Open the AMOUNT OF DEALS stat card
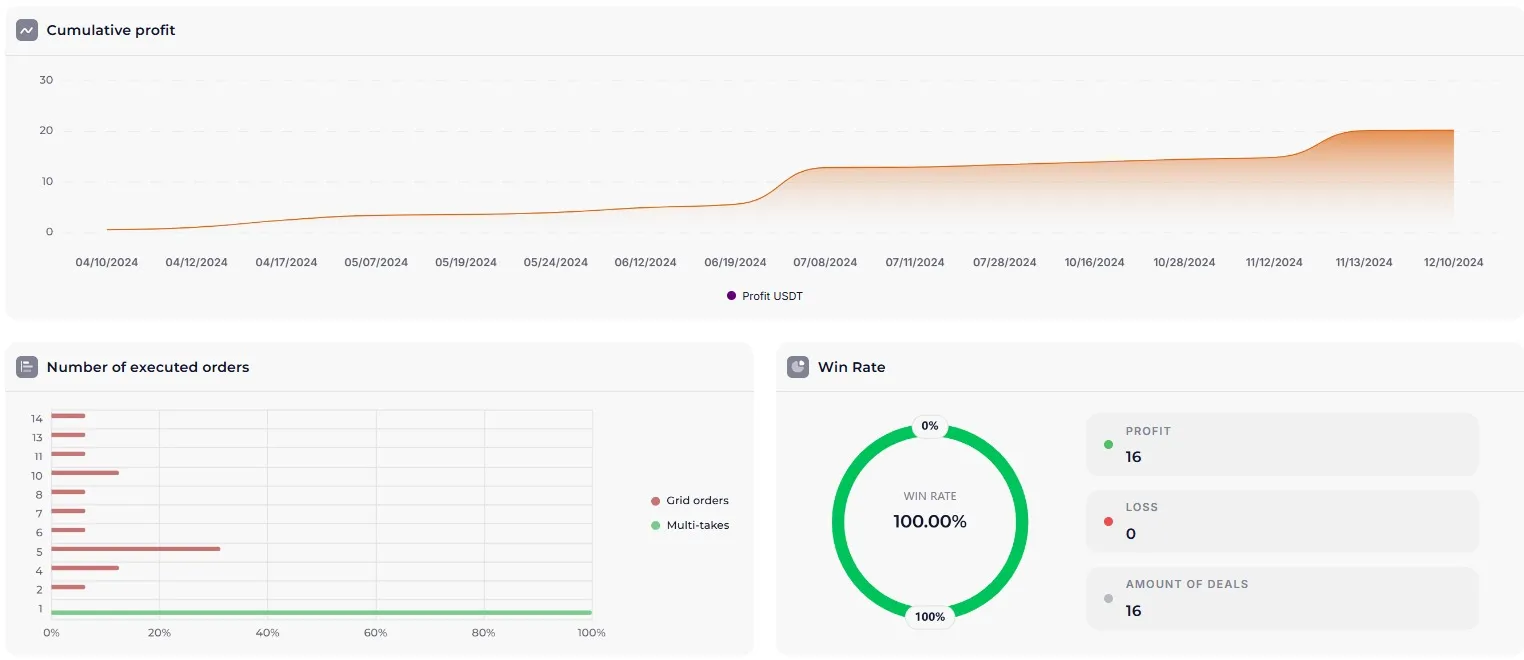Viewport: 1524px width, 660px height. 1282,598
